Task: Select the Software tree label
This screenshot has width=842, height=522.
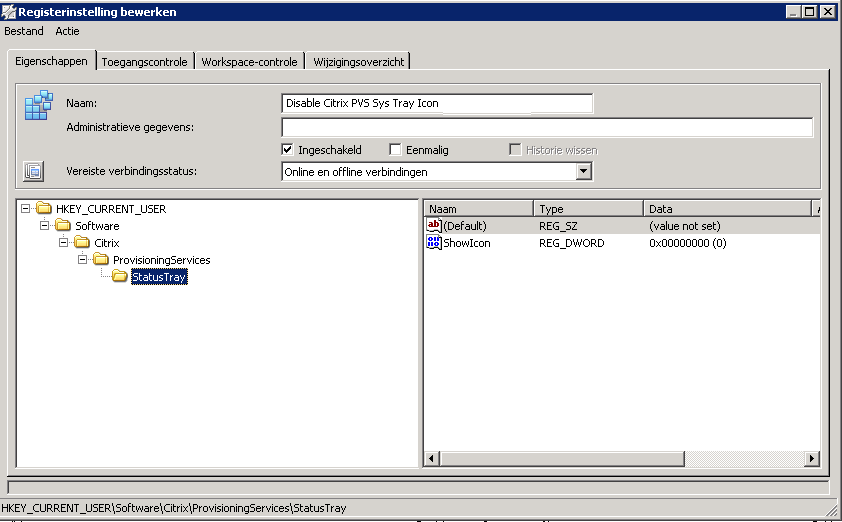Action: pyautogui.click(x=97, y=226)
